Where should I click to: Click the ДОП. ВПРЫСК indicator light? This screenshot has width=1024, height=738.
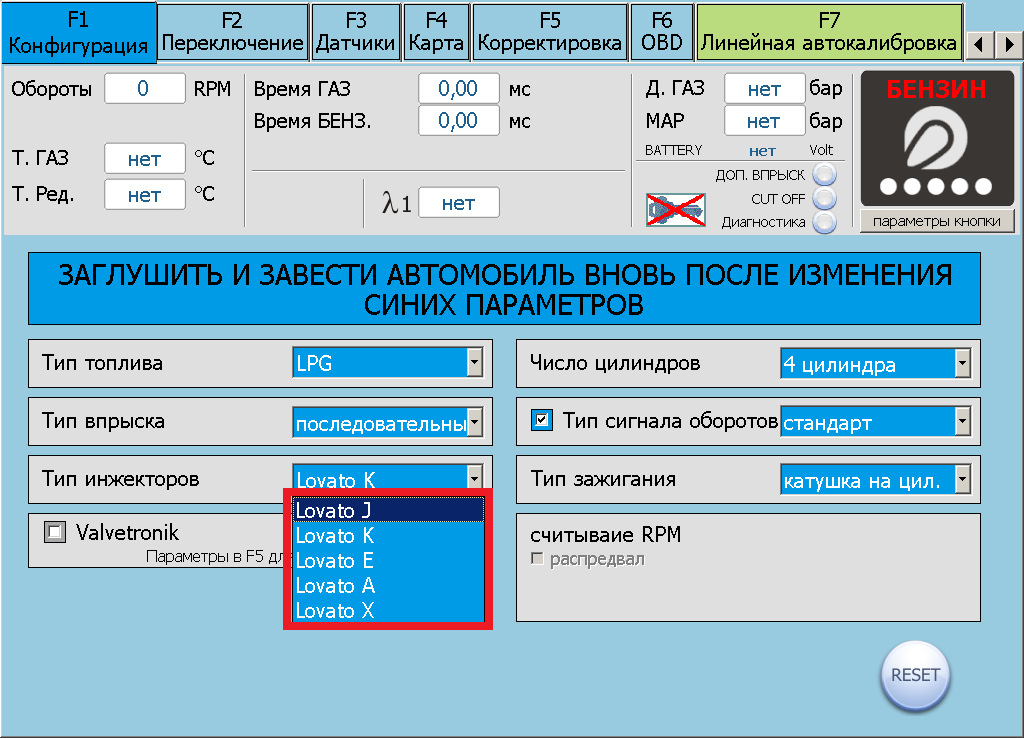tap(824, 175)
